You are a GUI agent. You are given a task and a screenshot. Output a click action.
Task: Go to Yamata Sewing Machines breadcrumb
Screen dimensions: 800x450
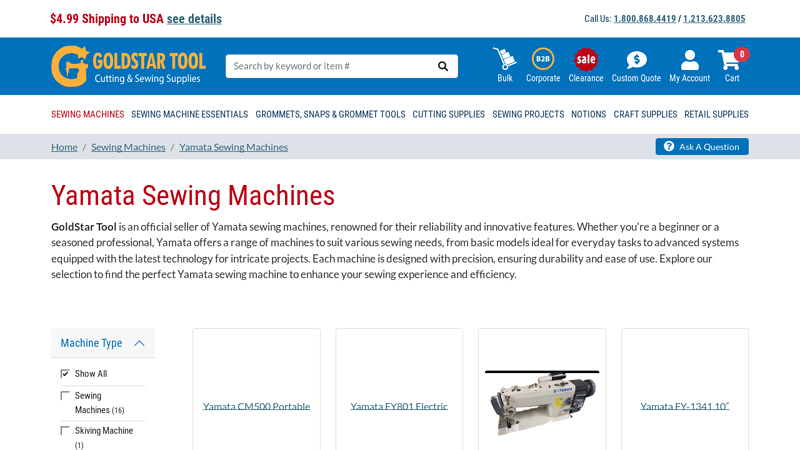[233, 147]
